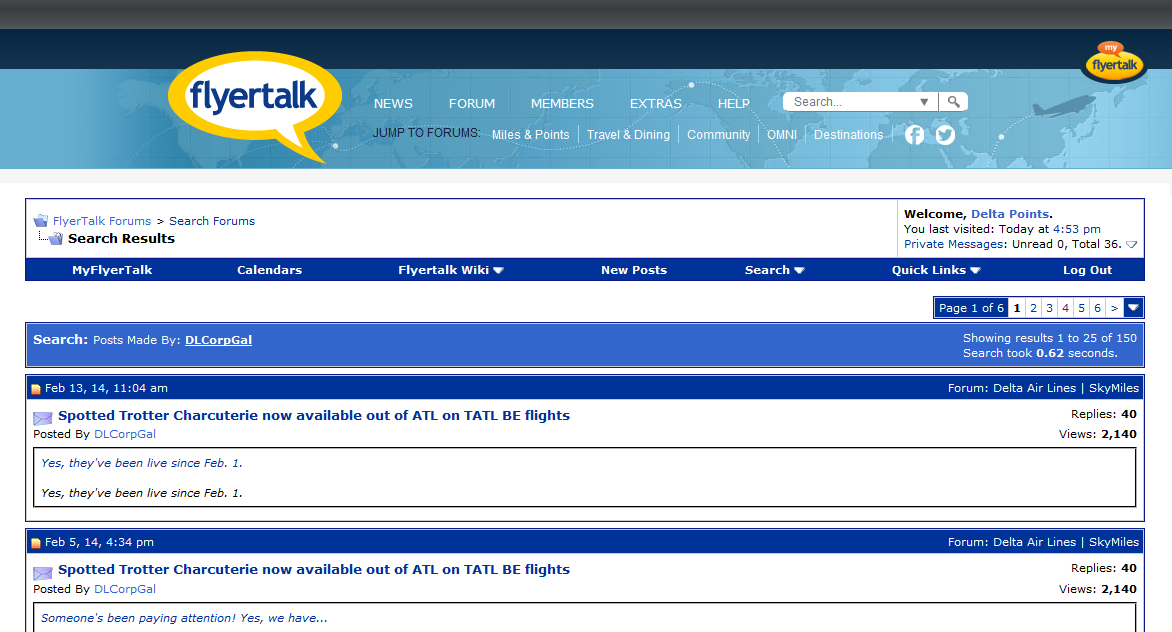
Task: Click envelope icon of Feb 13 post
Action: [43, 418]
